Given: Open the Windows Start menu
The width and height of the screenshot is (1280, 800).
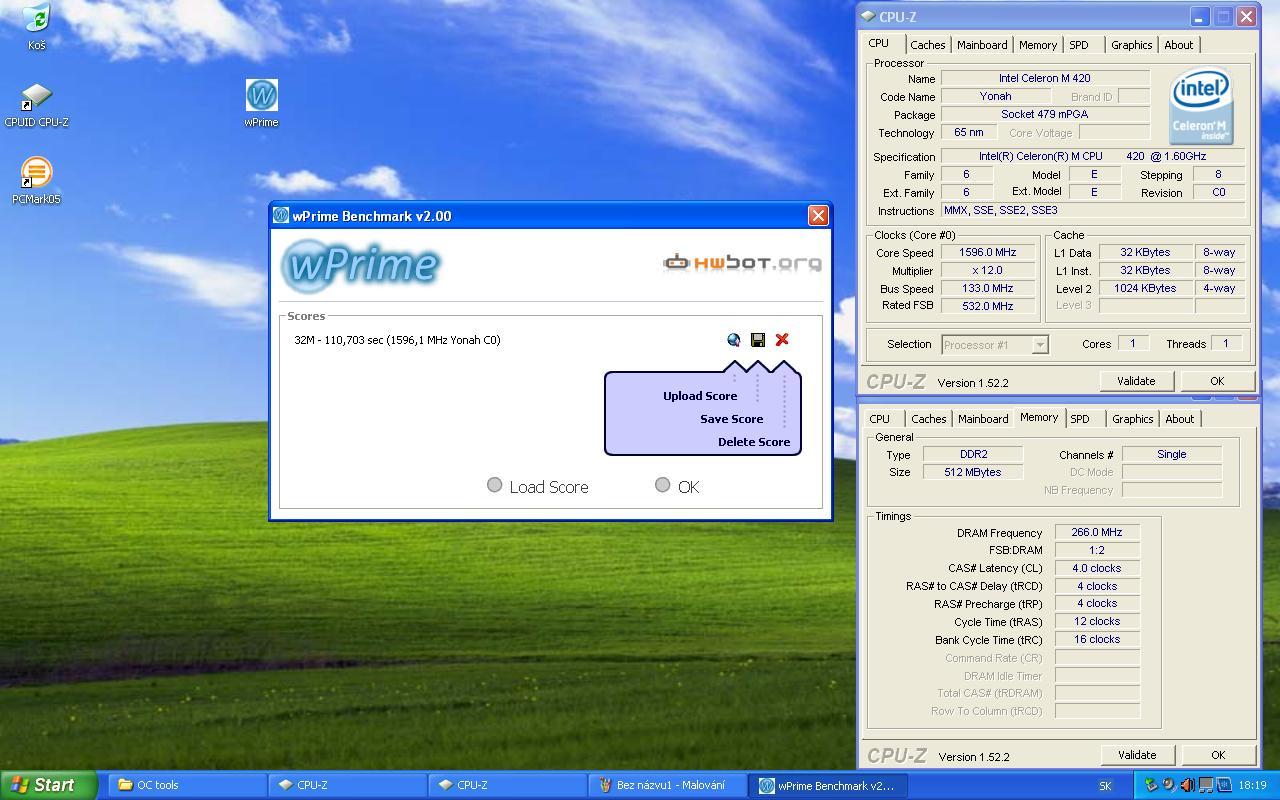Looking at the screenshot, I should 48,785.
